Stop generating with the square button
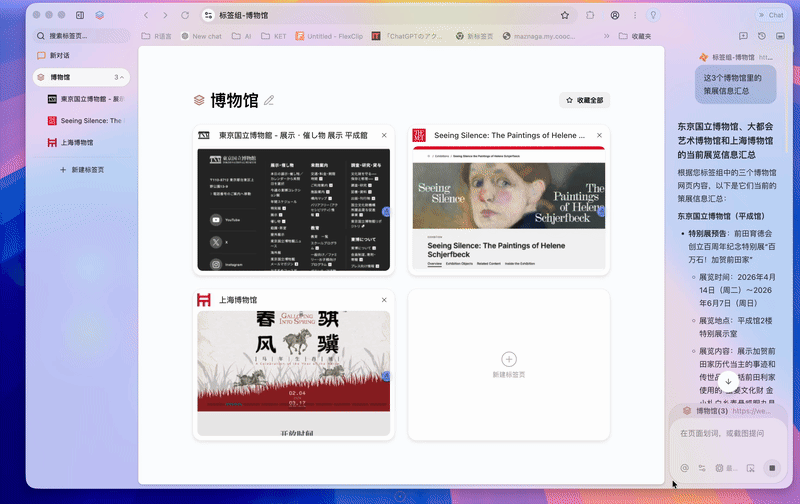 (772, 468)
